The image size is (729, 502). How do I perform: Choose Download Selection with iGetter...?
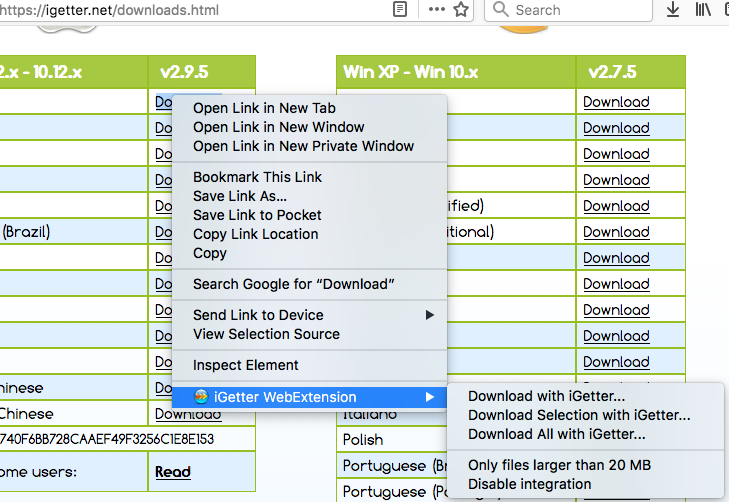[x=585, y=415]
